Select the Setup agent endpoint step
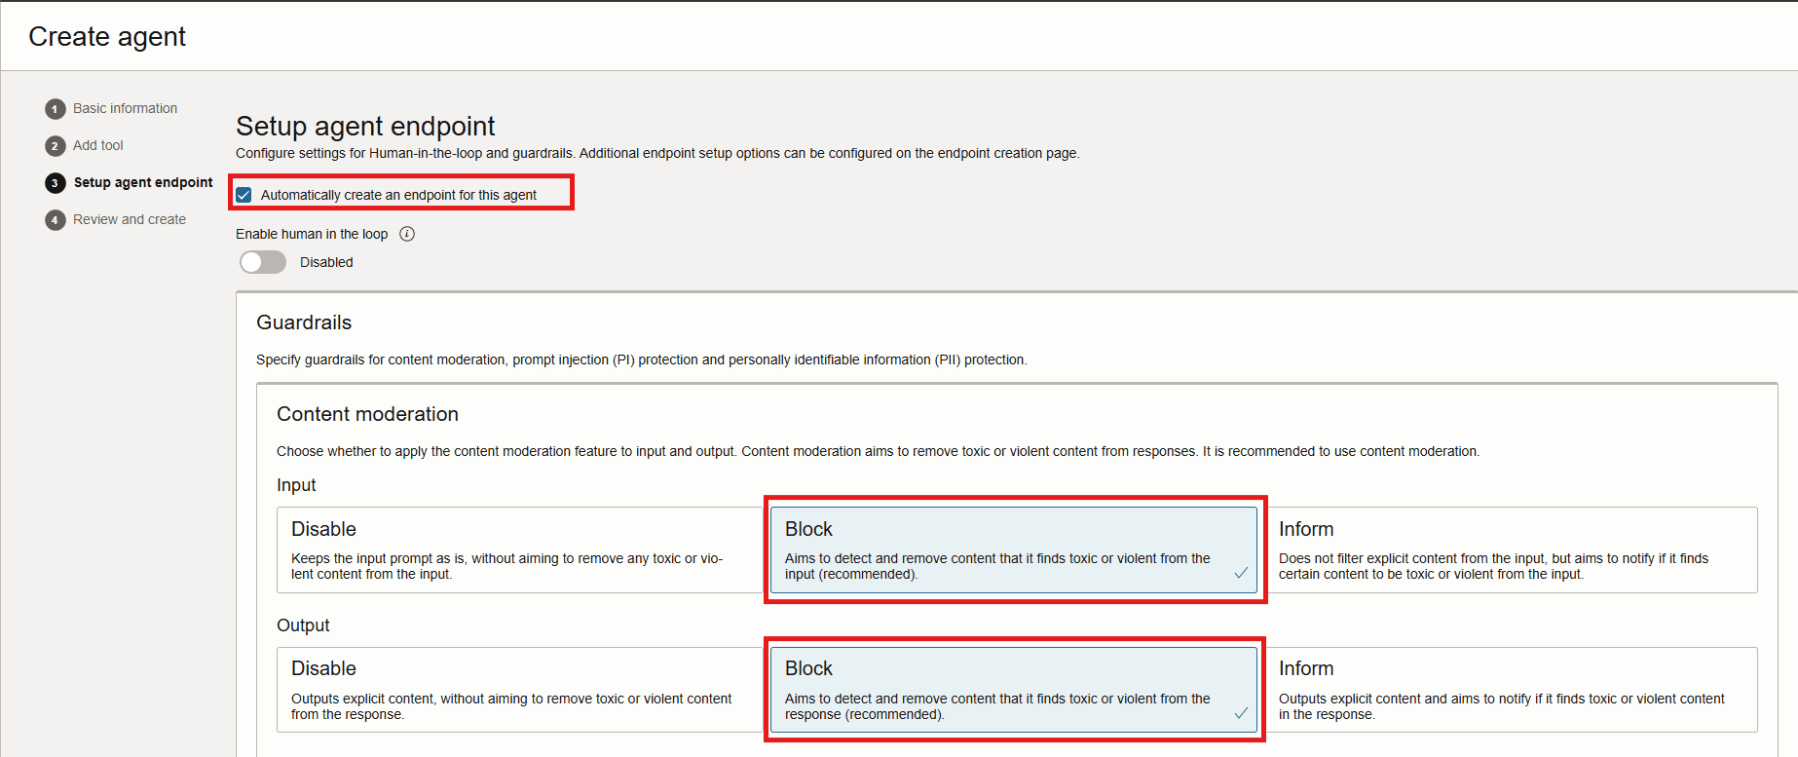Image resolution: width=1798 pixels, height=757 pixels. click(143, 182)
